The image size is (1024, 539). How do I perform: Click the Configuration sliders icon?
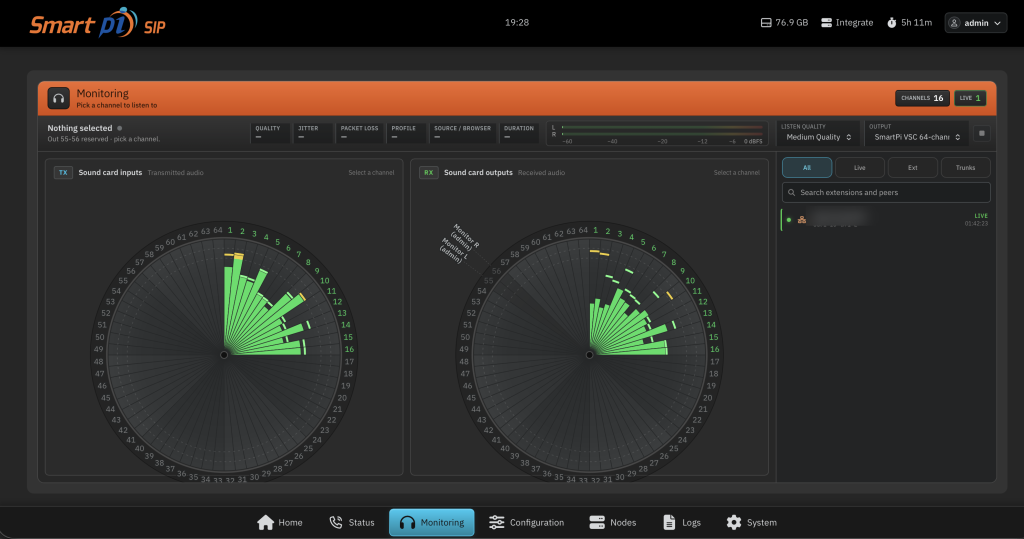[496, 523]
